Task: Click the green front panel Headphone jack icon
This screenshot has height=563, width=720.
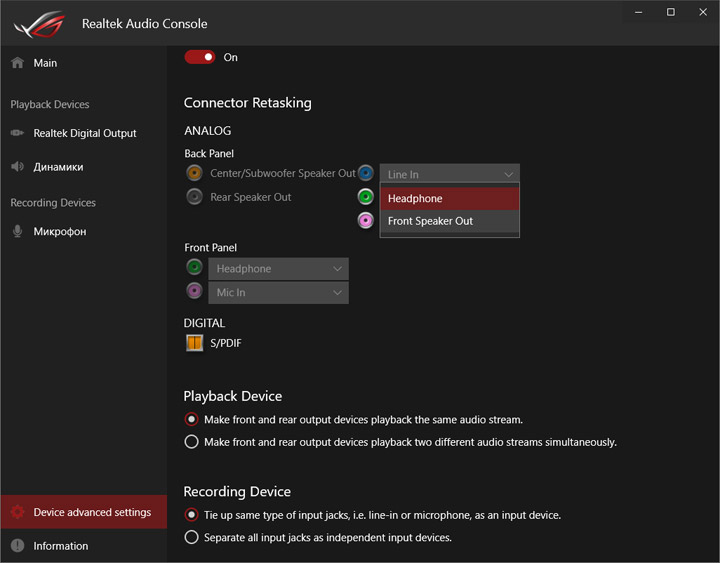Action: pos(194,268)
